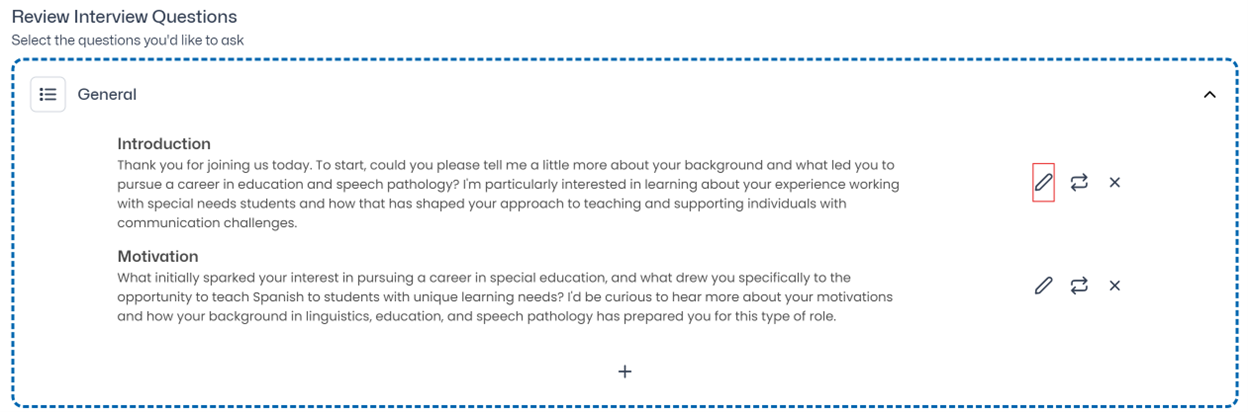Regenerate the Motivation question with the swap arrows icon

[x=1079, y=286]
